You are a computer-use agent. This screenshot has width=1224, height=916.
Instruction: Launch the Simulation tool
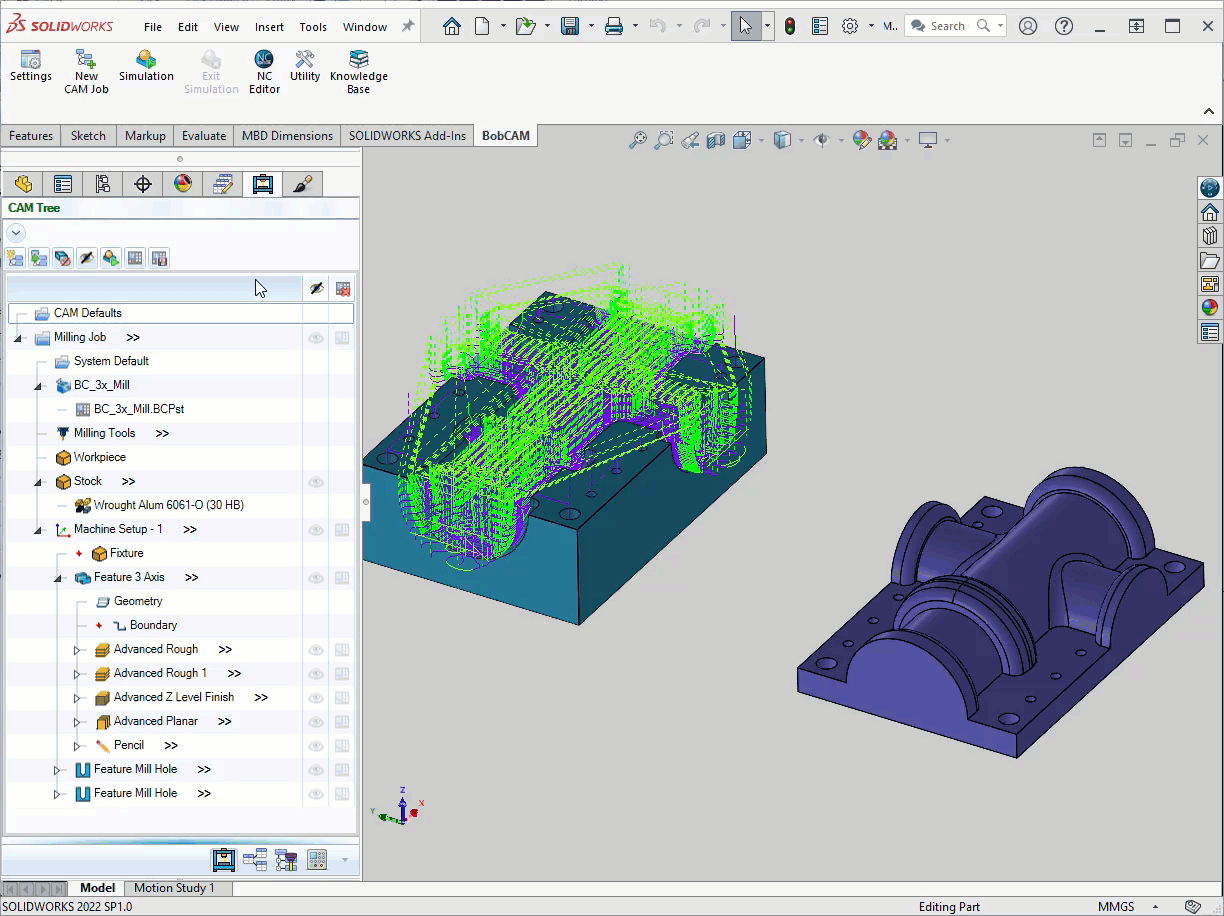coord(146,66)
